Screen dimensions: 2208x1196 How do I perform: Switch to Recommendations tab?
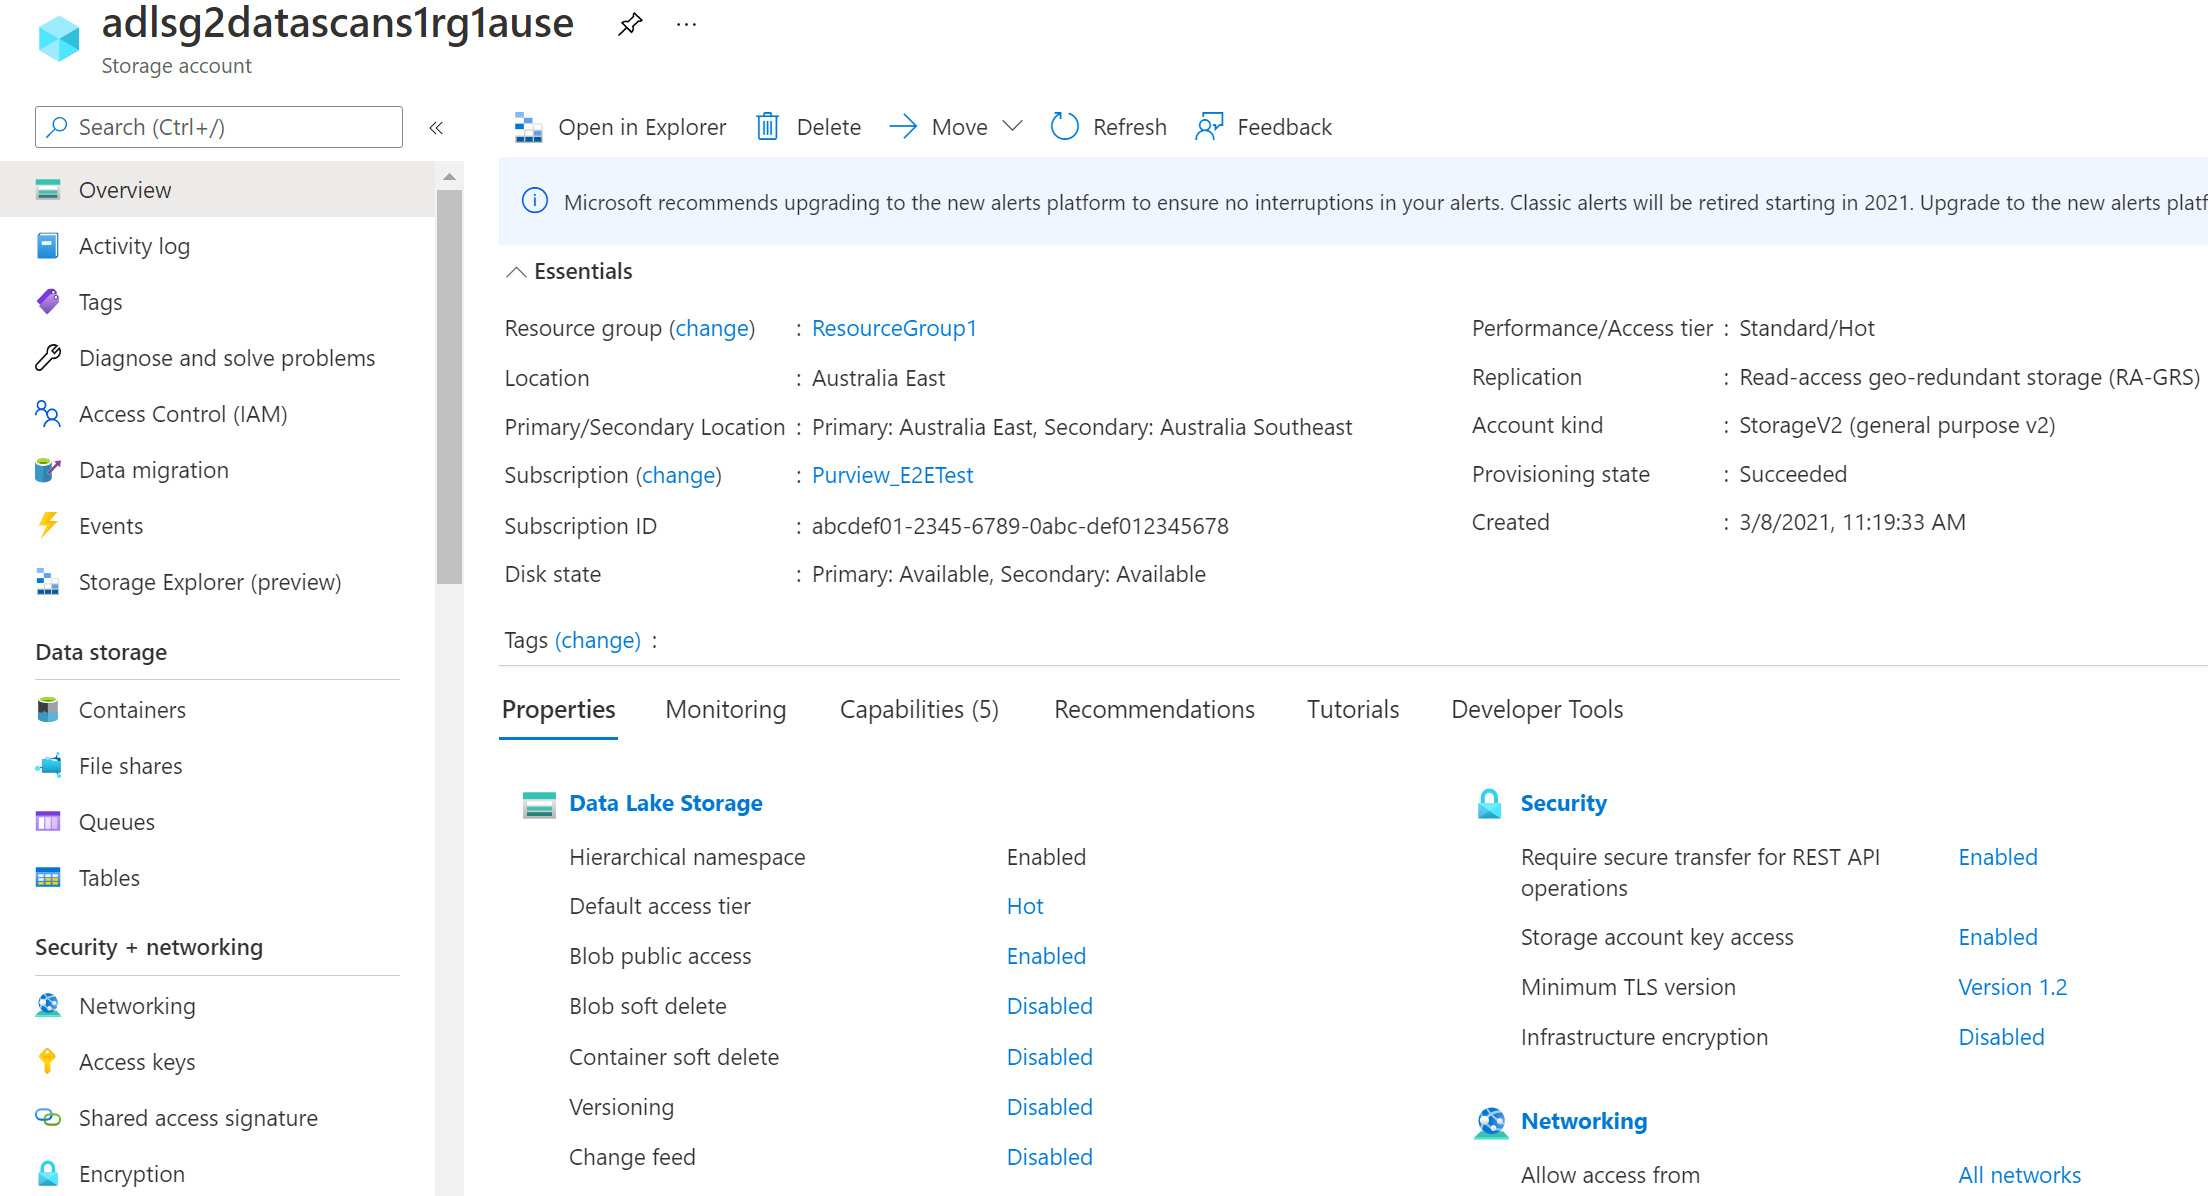coord(1153,708)
